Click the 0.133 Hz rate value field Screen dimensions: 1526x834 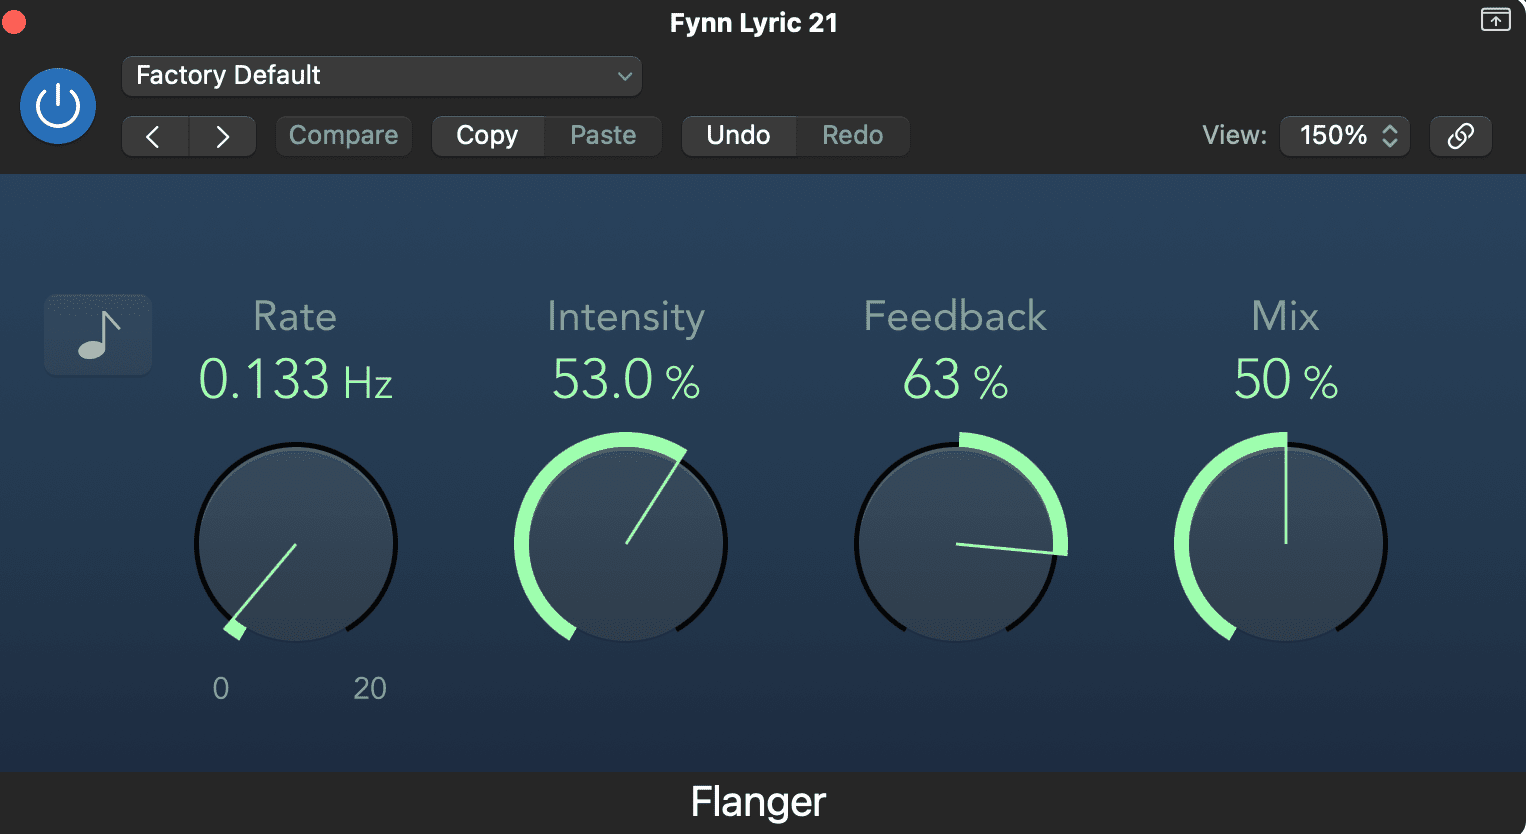click(296, 380)
